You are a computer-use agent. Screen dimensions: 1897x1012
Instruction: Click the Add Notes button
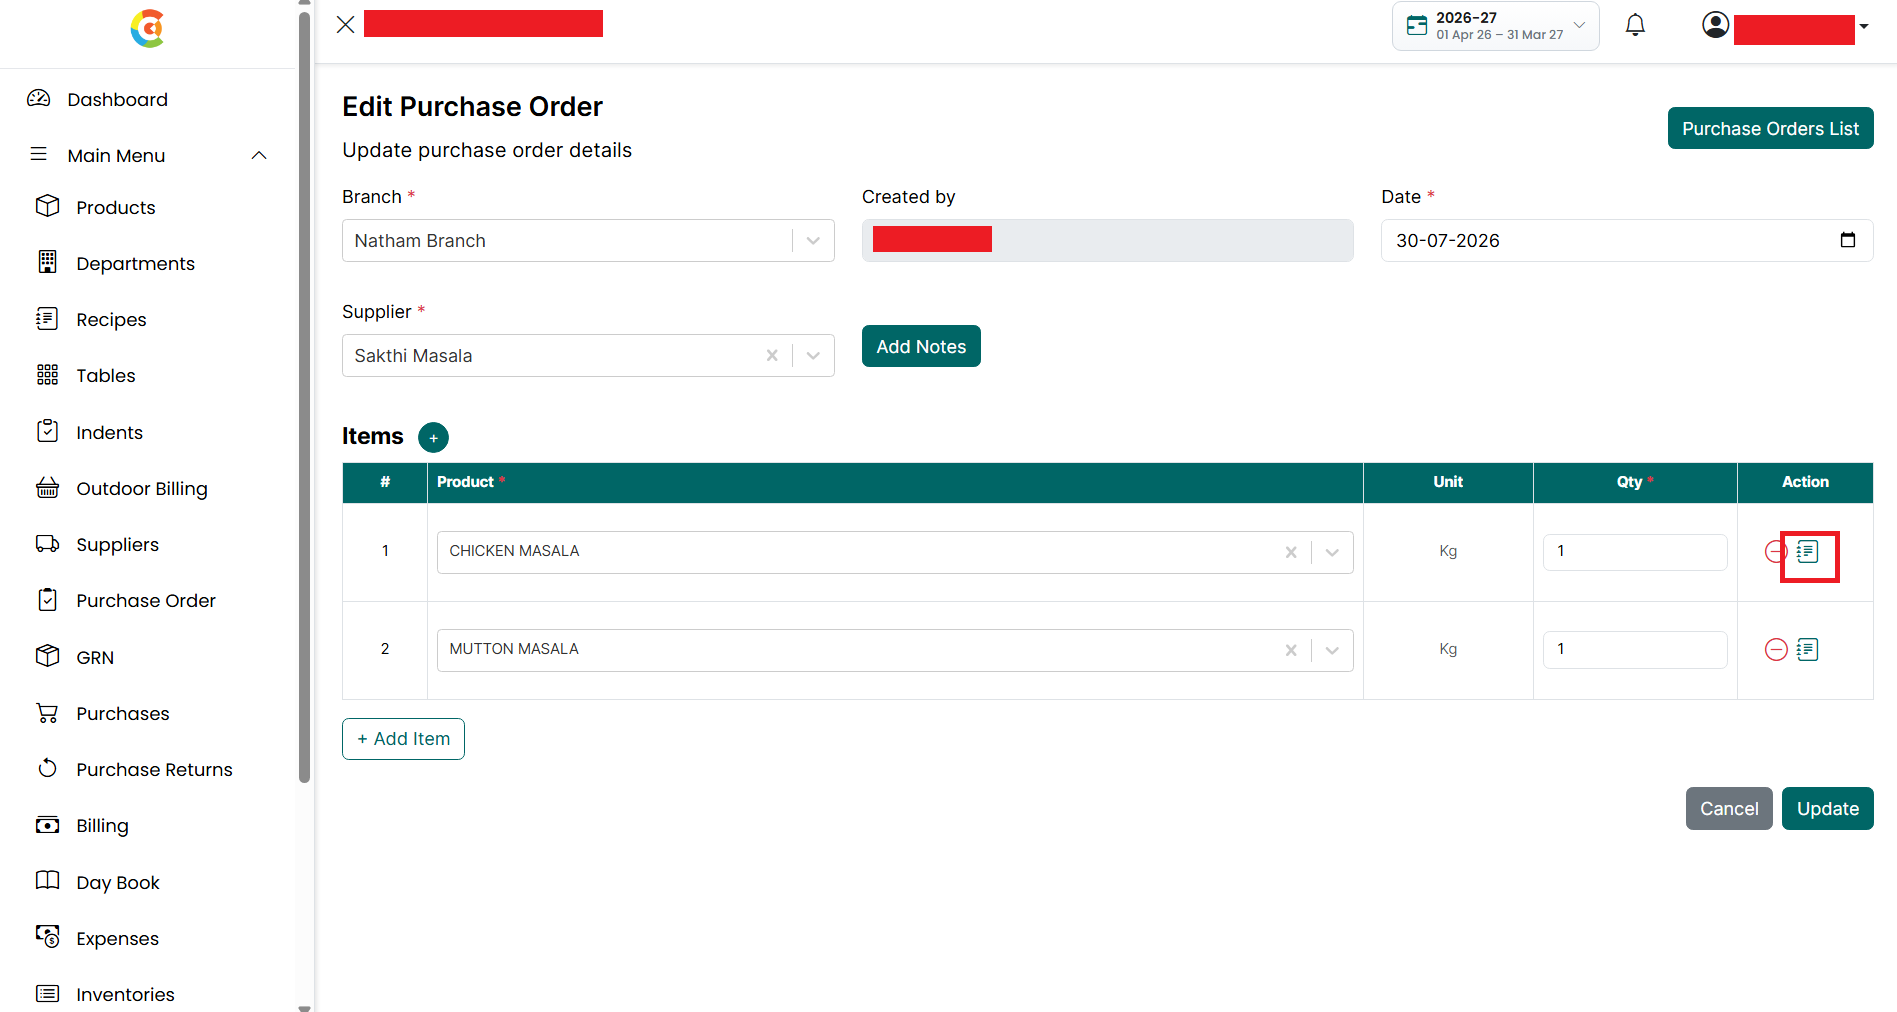[x=921, y=346]
